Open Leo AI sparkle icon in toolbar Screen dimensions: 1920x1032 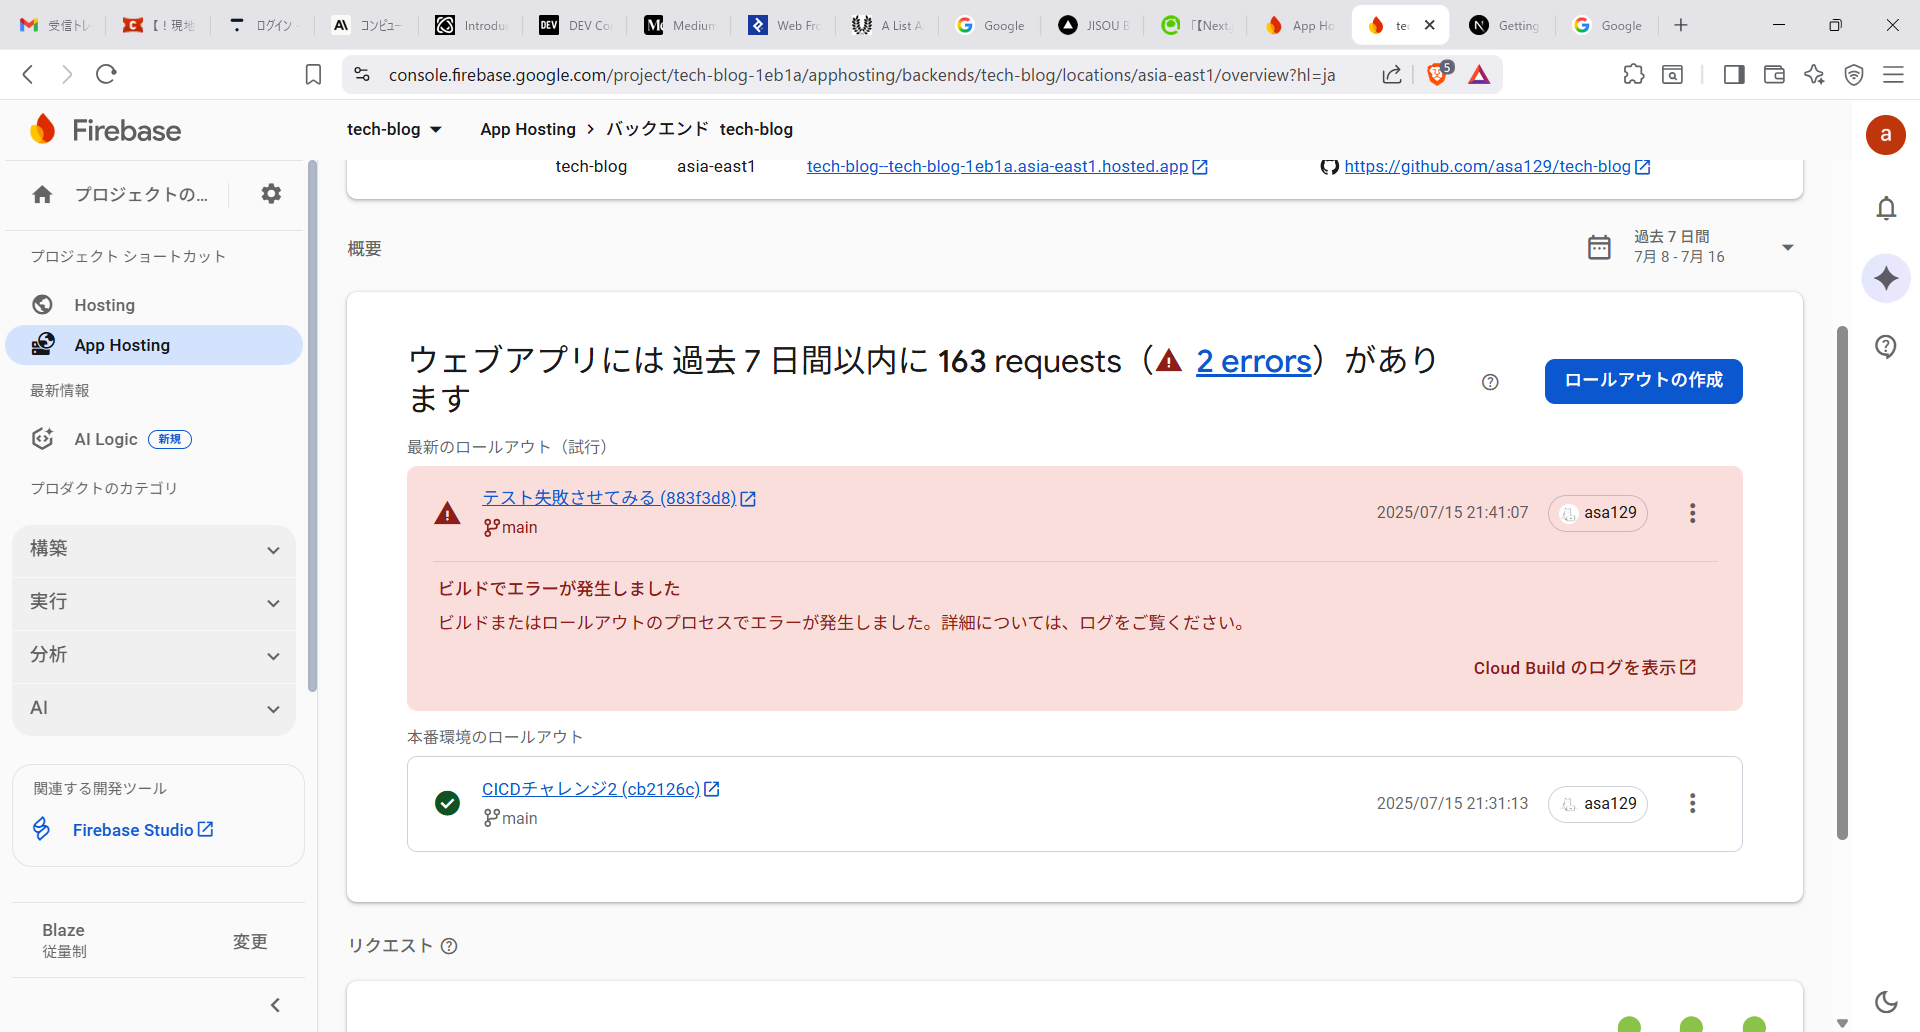coord(1814,75)
